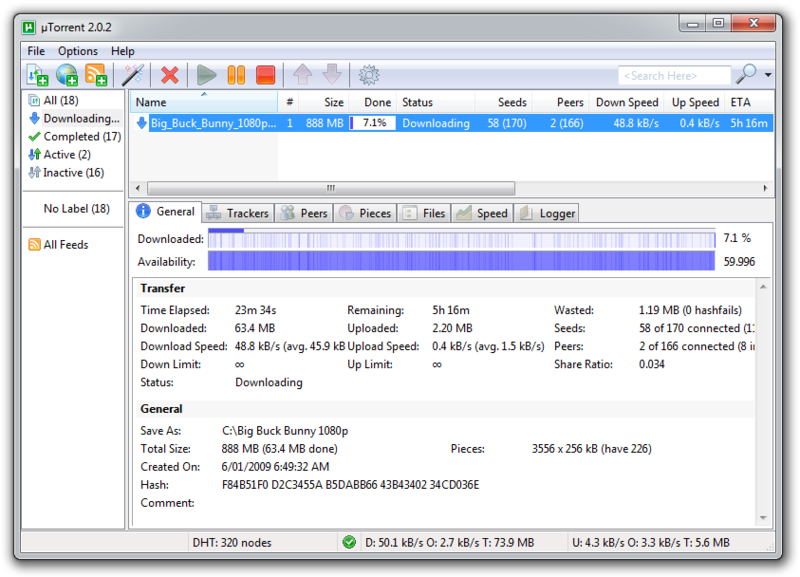Switch to the Trackers tab
The height and width of the screenshot is (577, 800).
tap(237, 212)
